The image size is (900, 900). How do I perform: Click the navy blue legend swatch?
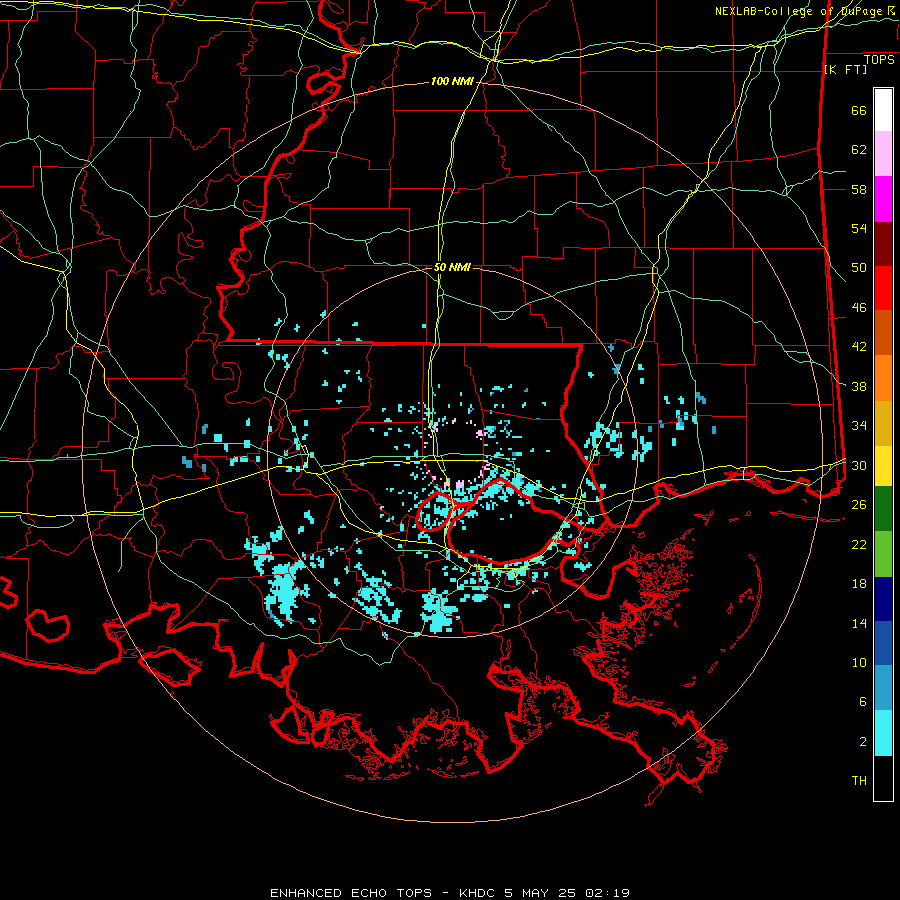pyautogui.click(x=883, y=599)
